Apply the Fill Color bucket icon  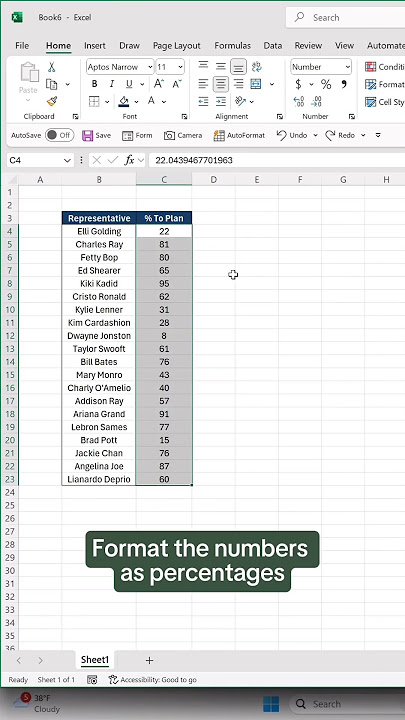pyautogui.click(x=124, y=101)
